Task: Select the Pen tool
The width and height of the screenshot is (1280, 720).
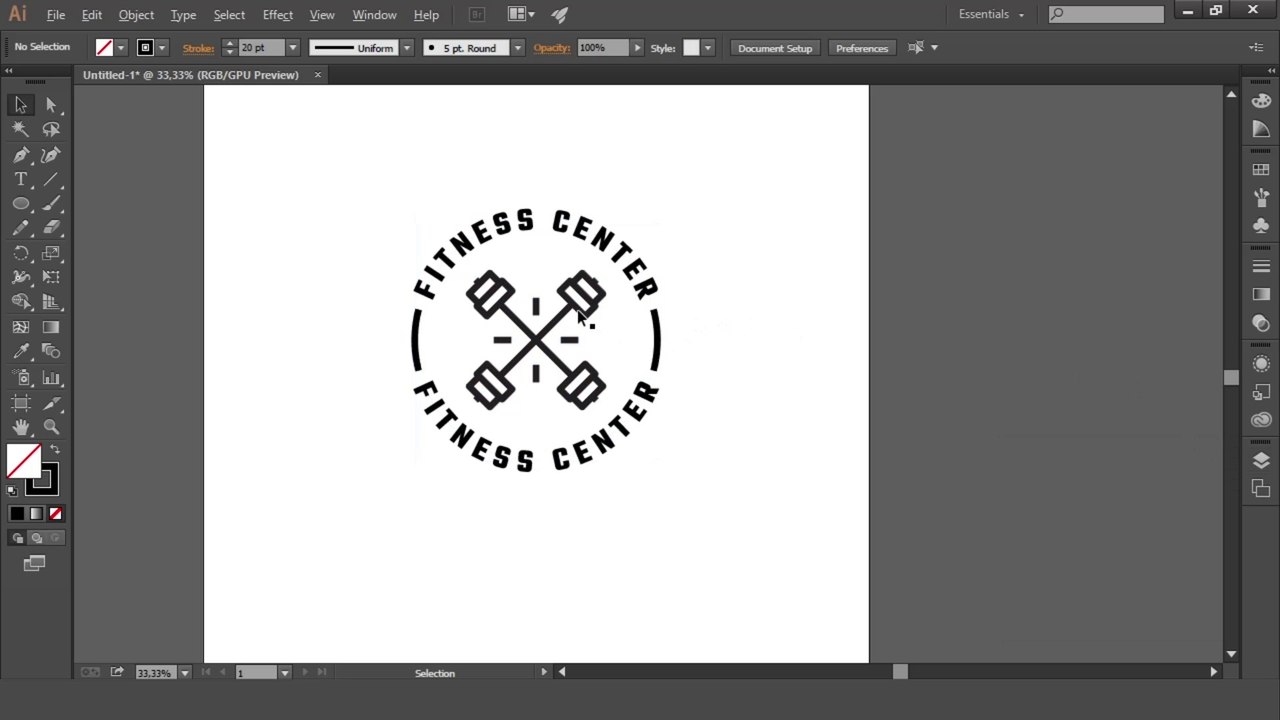Action: pyautogui.click(x=21, y=154)
